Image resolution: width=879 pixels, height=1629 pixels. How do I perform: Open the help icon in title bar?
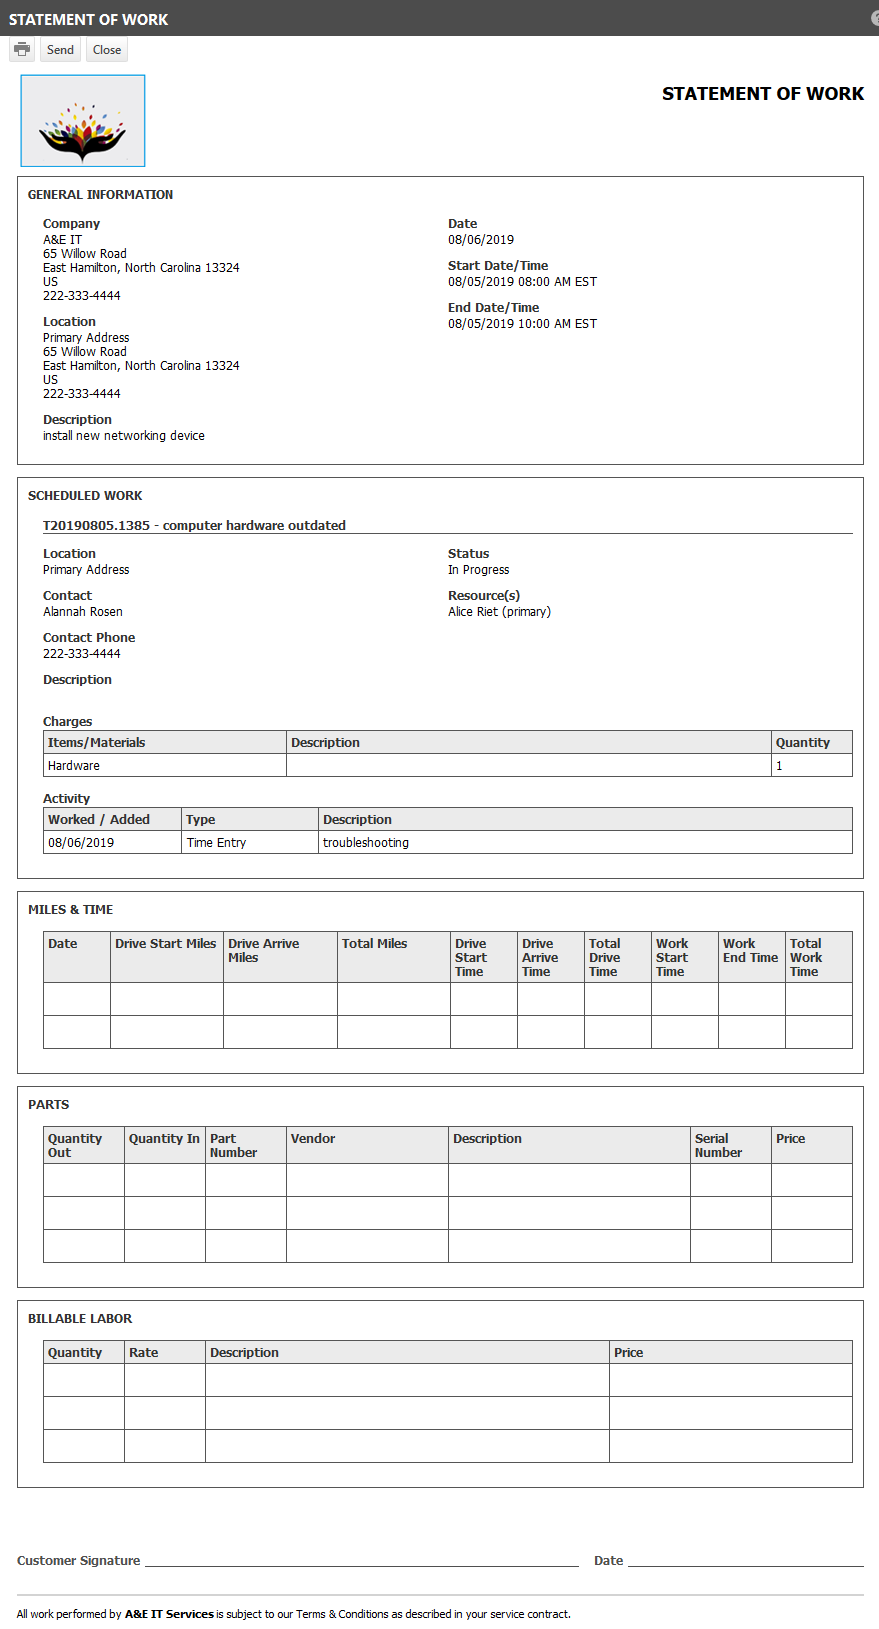tap(875, 18)
